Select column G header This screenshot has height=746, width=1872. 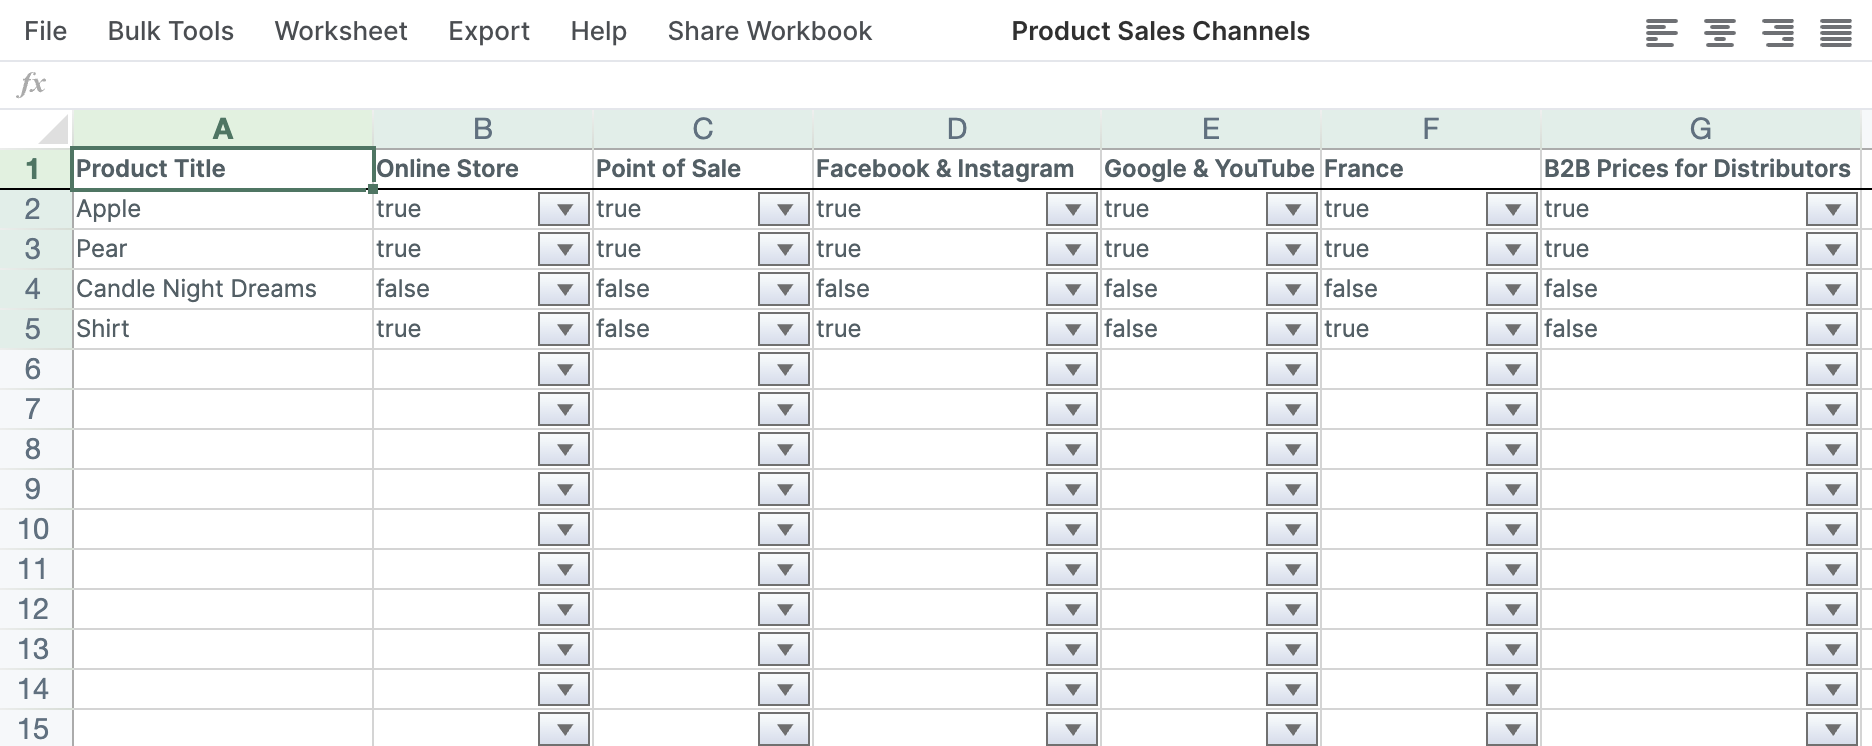pos(1700,128)
